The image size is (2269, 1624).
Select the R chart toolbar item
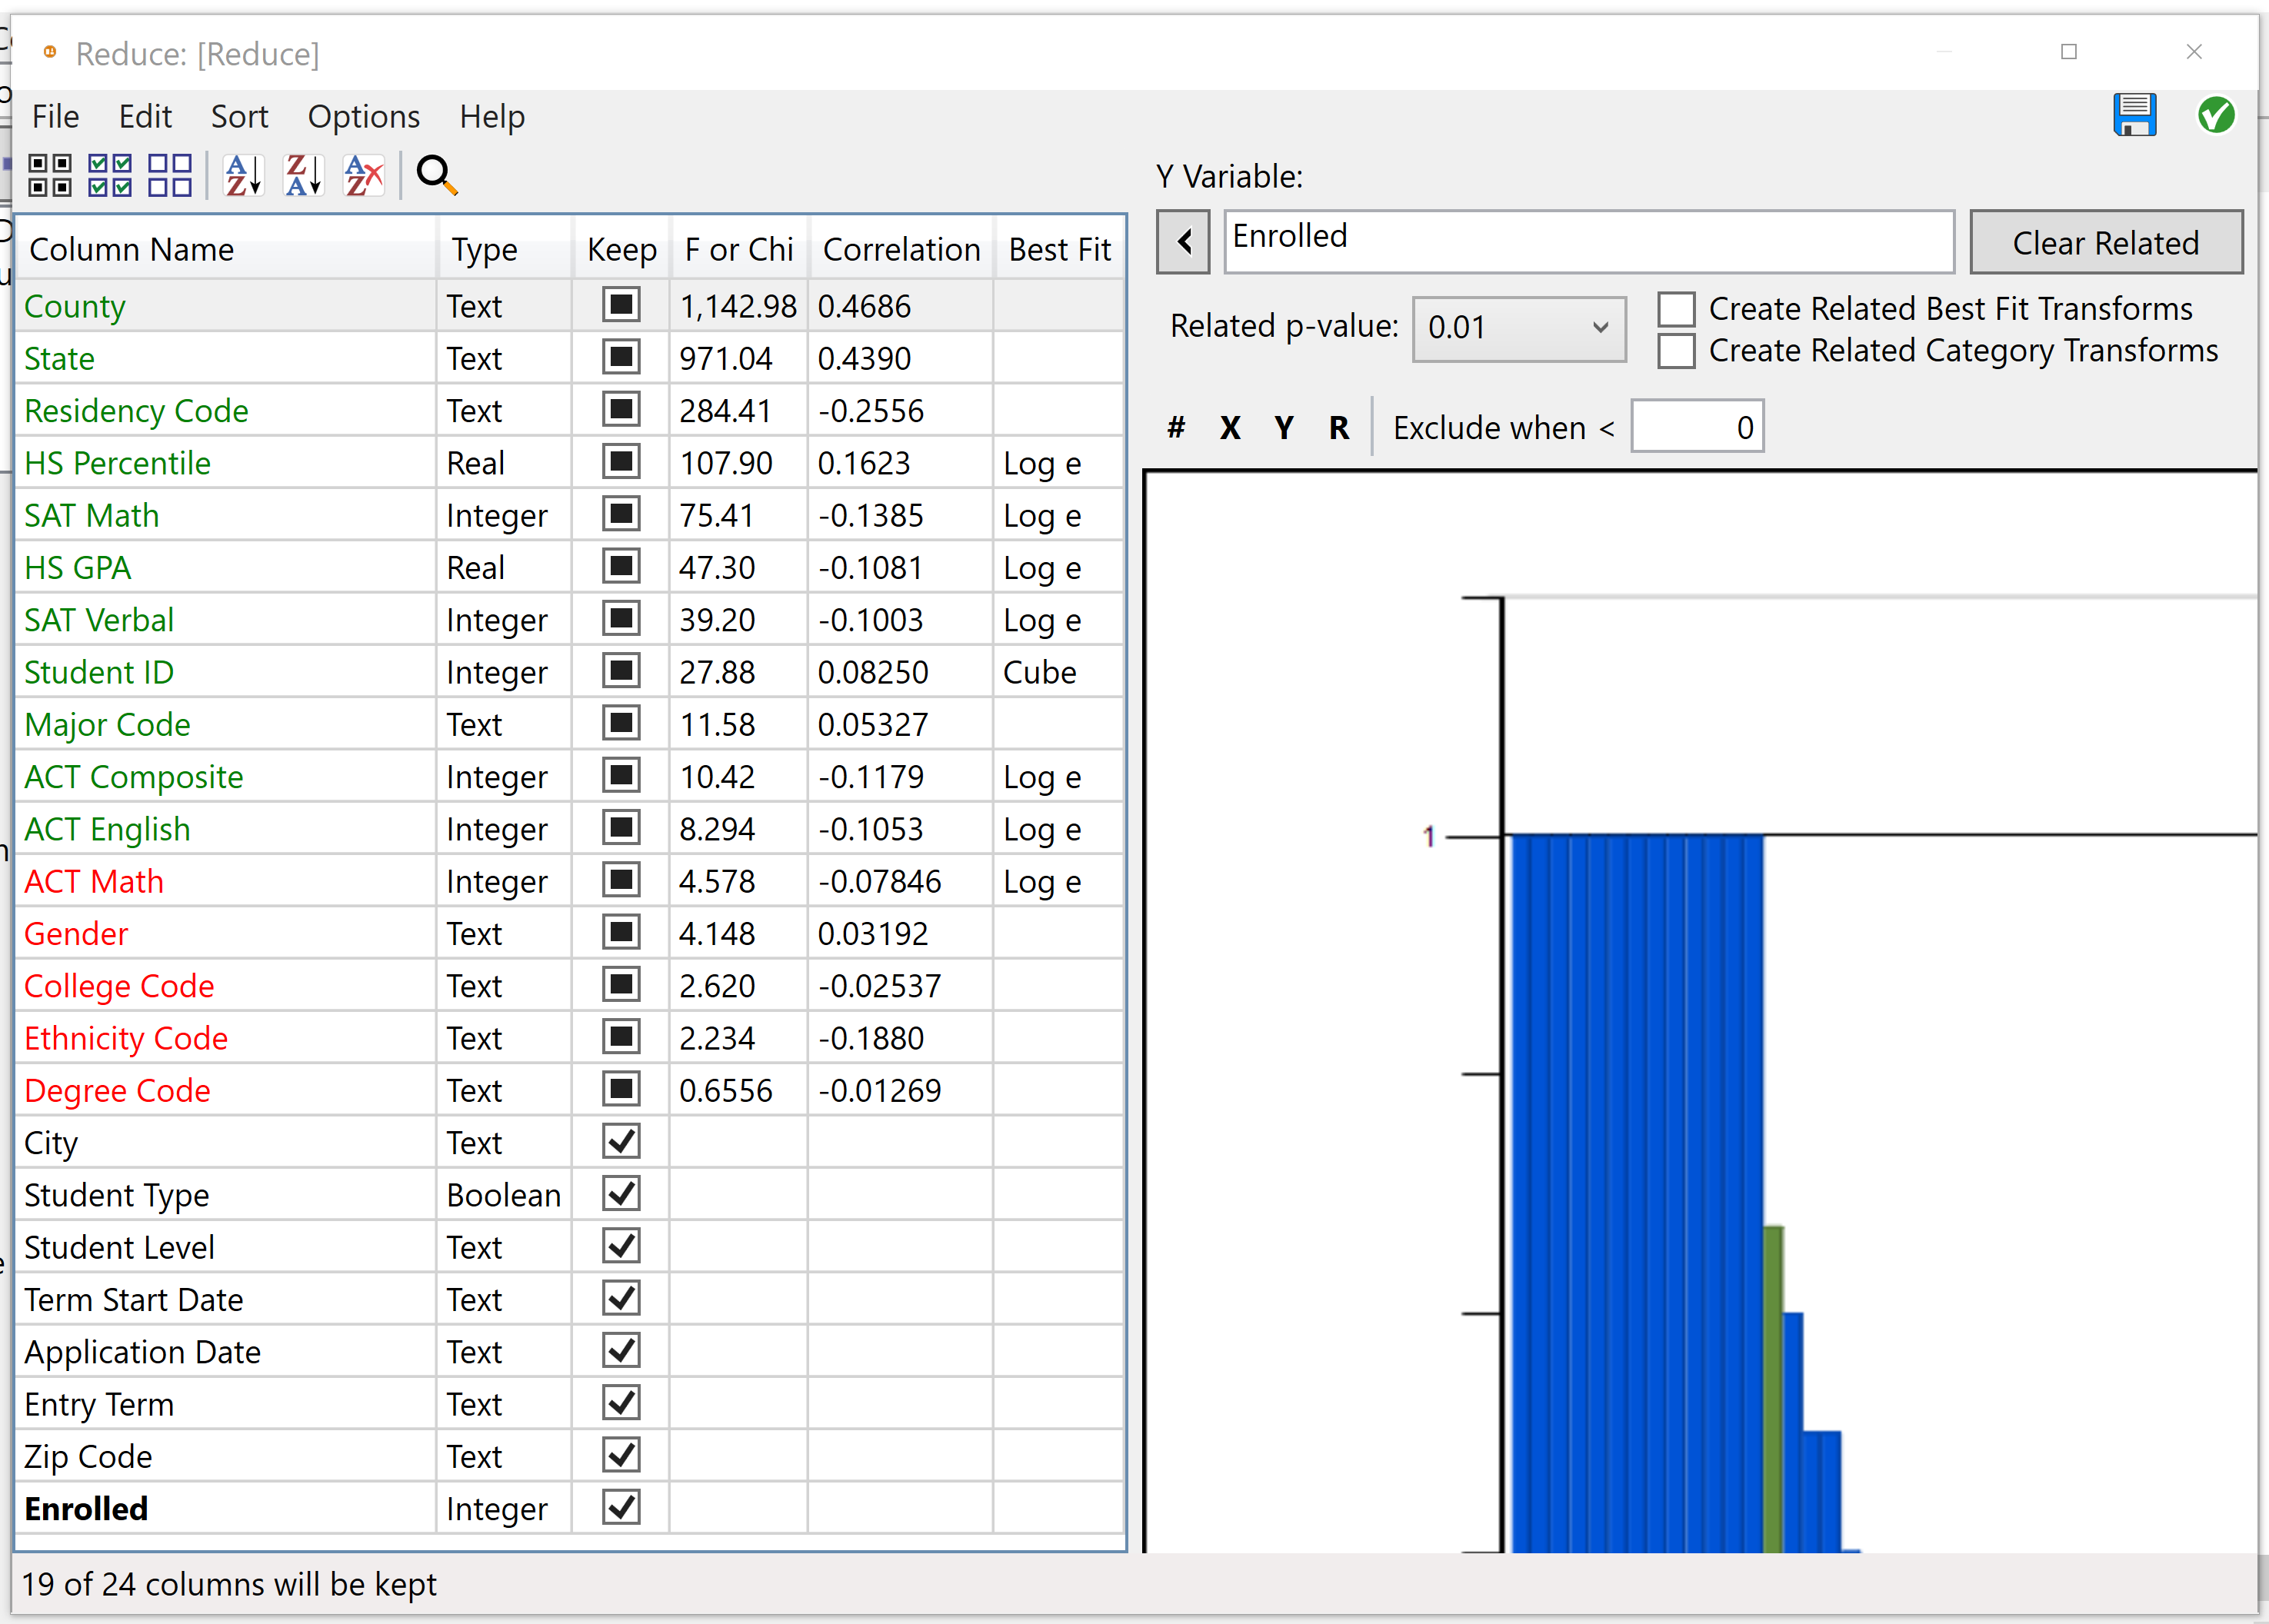[x=1339, y=428]
